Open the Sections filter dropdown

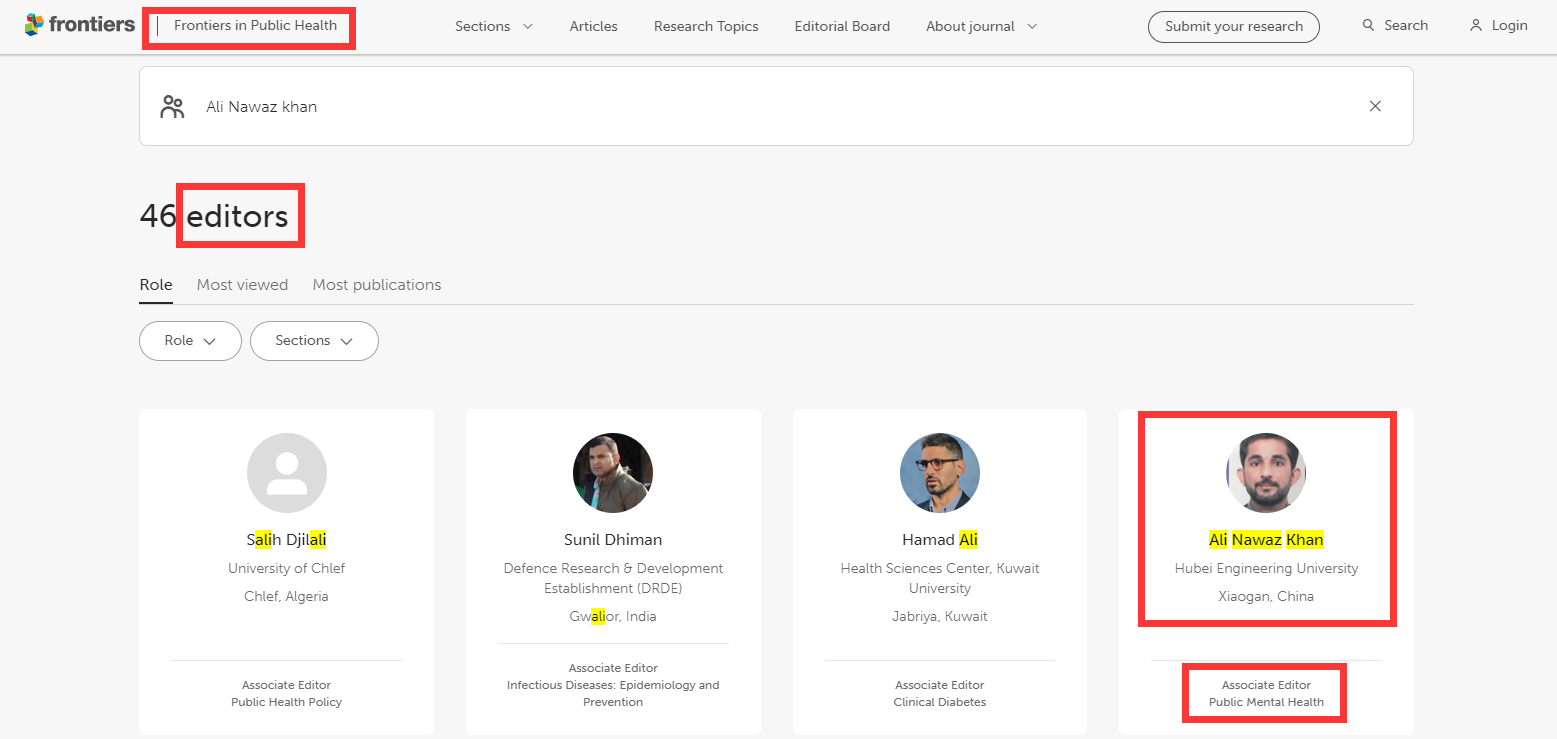click(314, 341)
